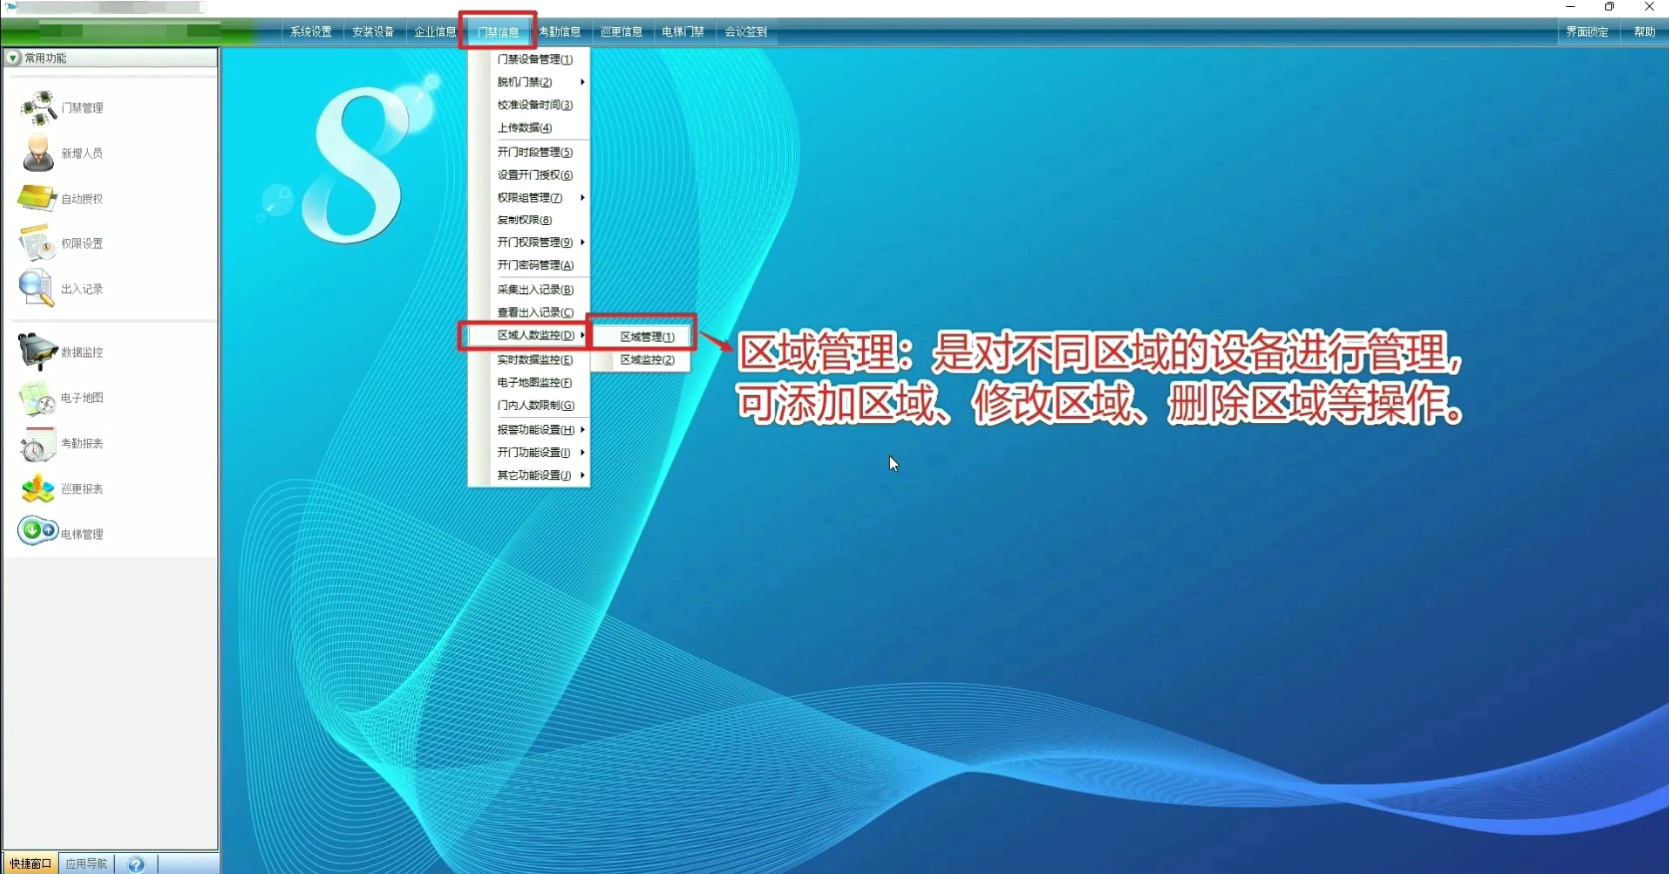Open the 帮助 menu
Viewport: 1669px width, 874px height.
tap(1645, 32)
